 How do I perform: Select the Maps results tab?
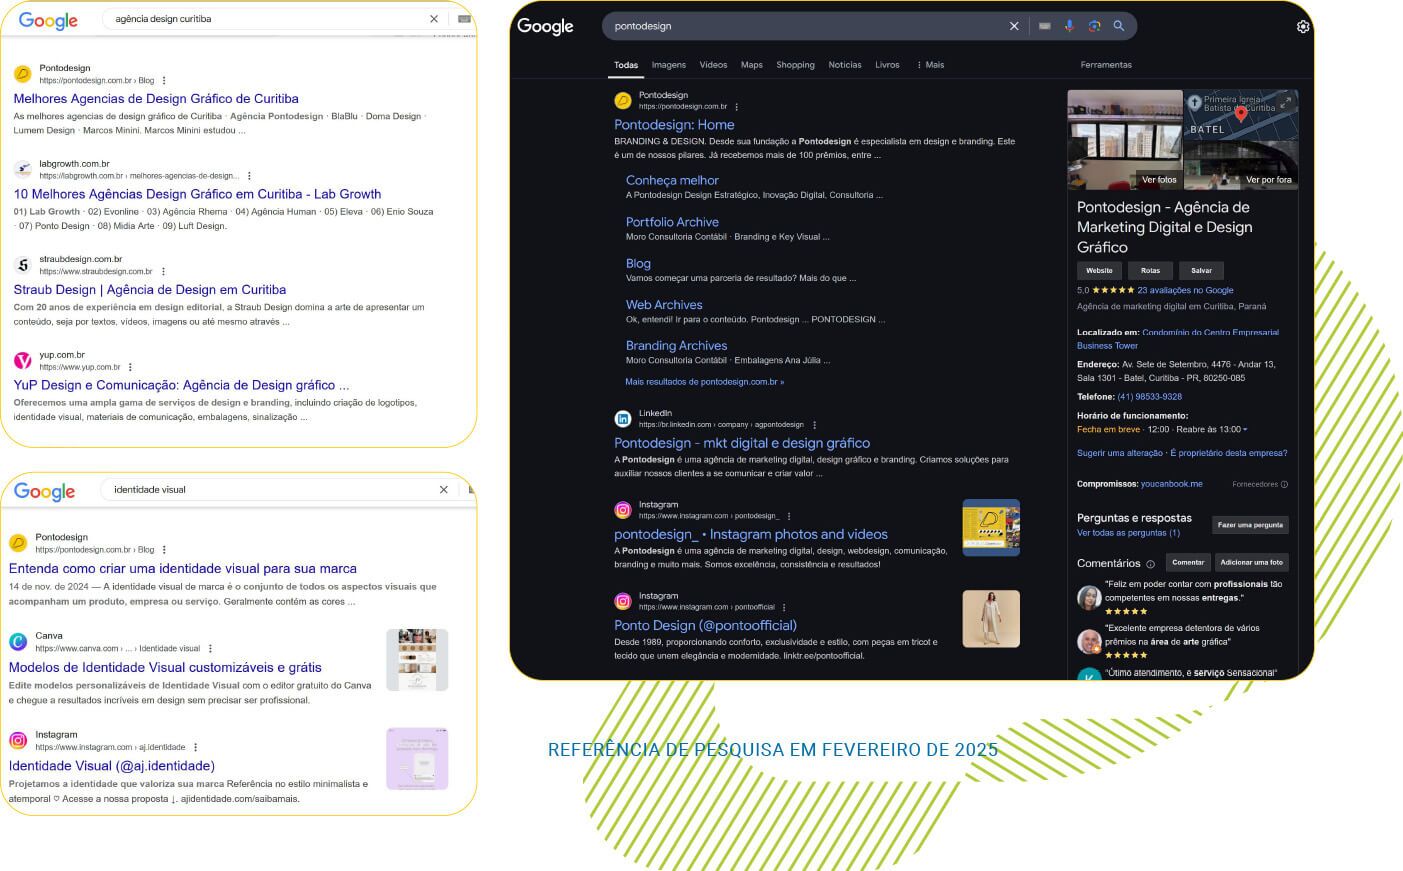click(751, 65)
